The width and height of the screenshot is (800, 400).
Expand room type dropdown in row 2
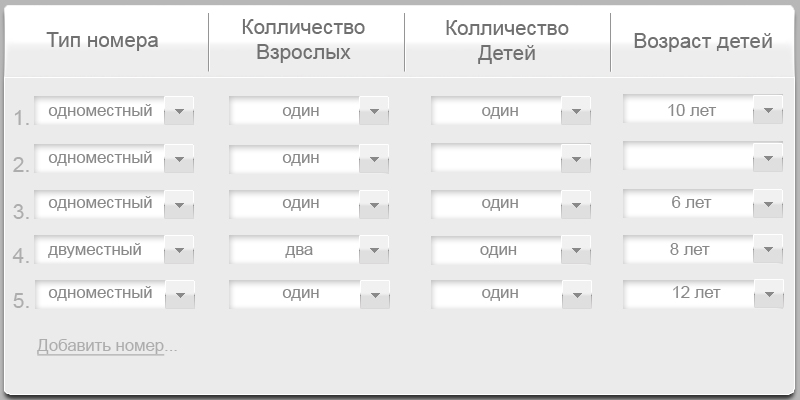pos(179,159)
